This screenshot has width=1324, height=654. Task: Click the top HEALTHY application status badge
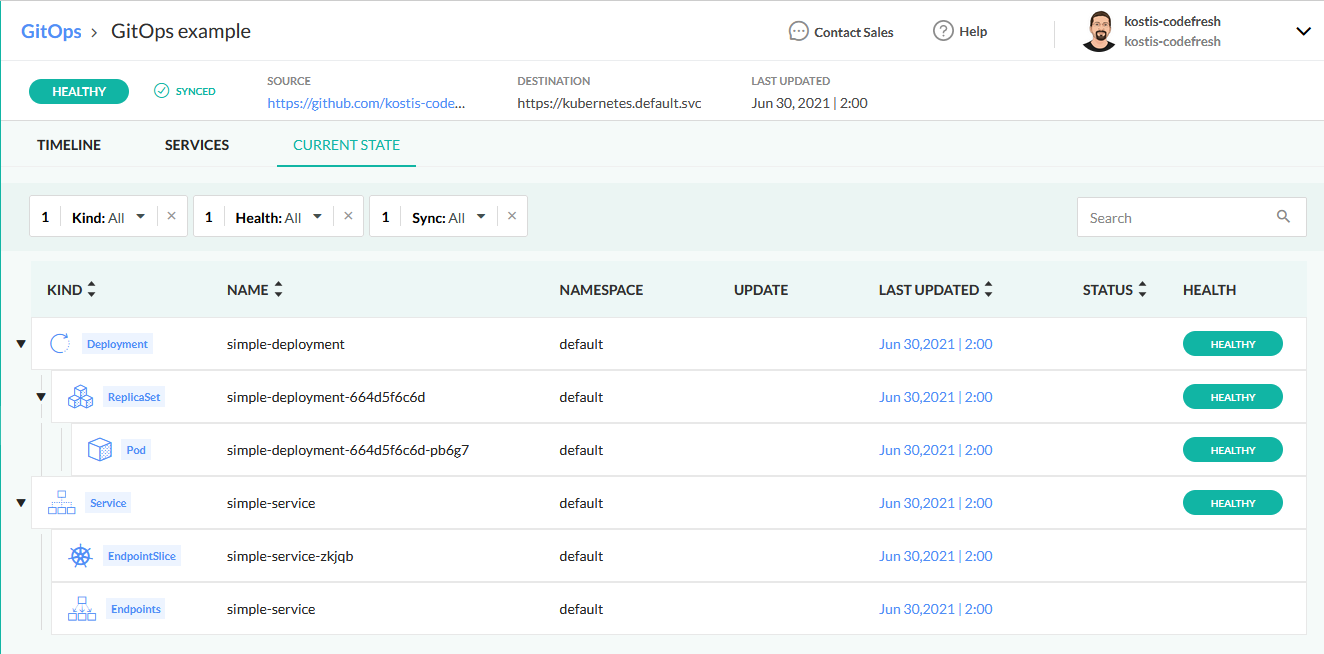tap(79, 91)
